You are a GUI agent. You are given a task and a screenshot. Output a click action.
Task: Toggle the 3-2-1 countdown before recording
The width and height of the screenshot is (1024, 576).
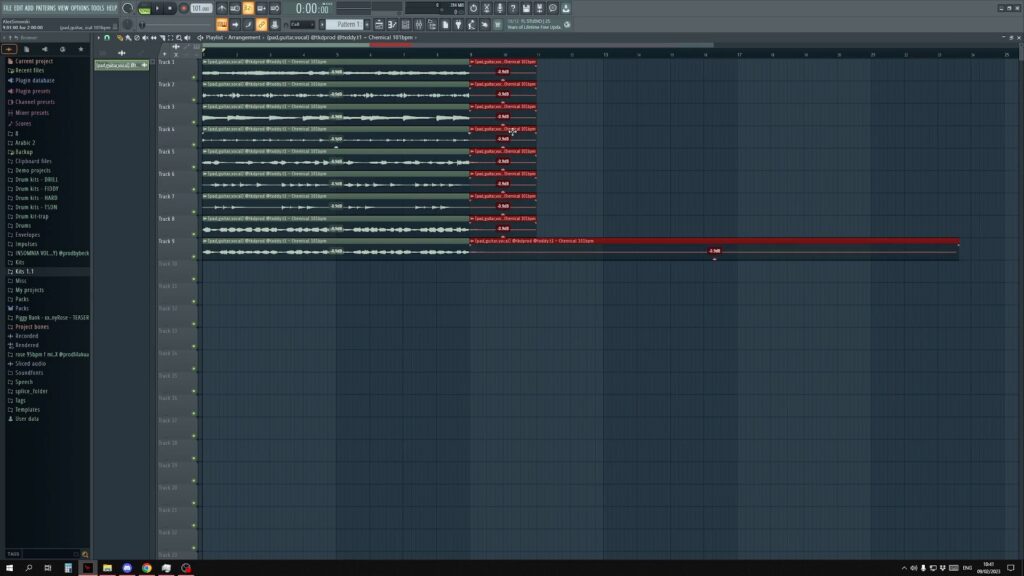coord(248,8)
